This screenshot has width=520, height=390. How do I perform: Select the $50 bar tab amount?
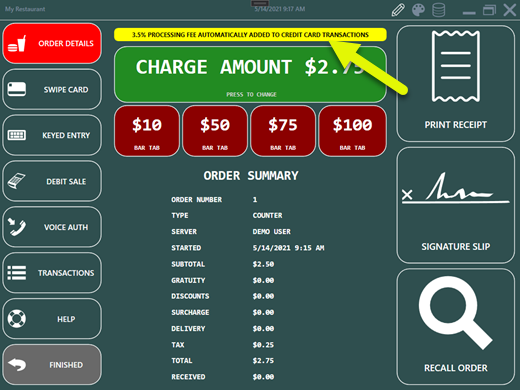tap(215, 131)
